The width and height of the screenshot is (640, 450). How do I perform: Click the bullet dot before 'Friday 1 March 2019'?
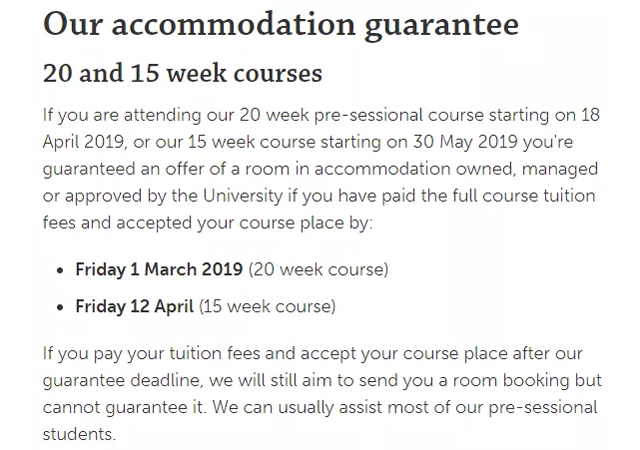[x=62, y=270]
